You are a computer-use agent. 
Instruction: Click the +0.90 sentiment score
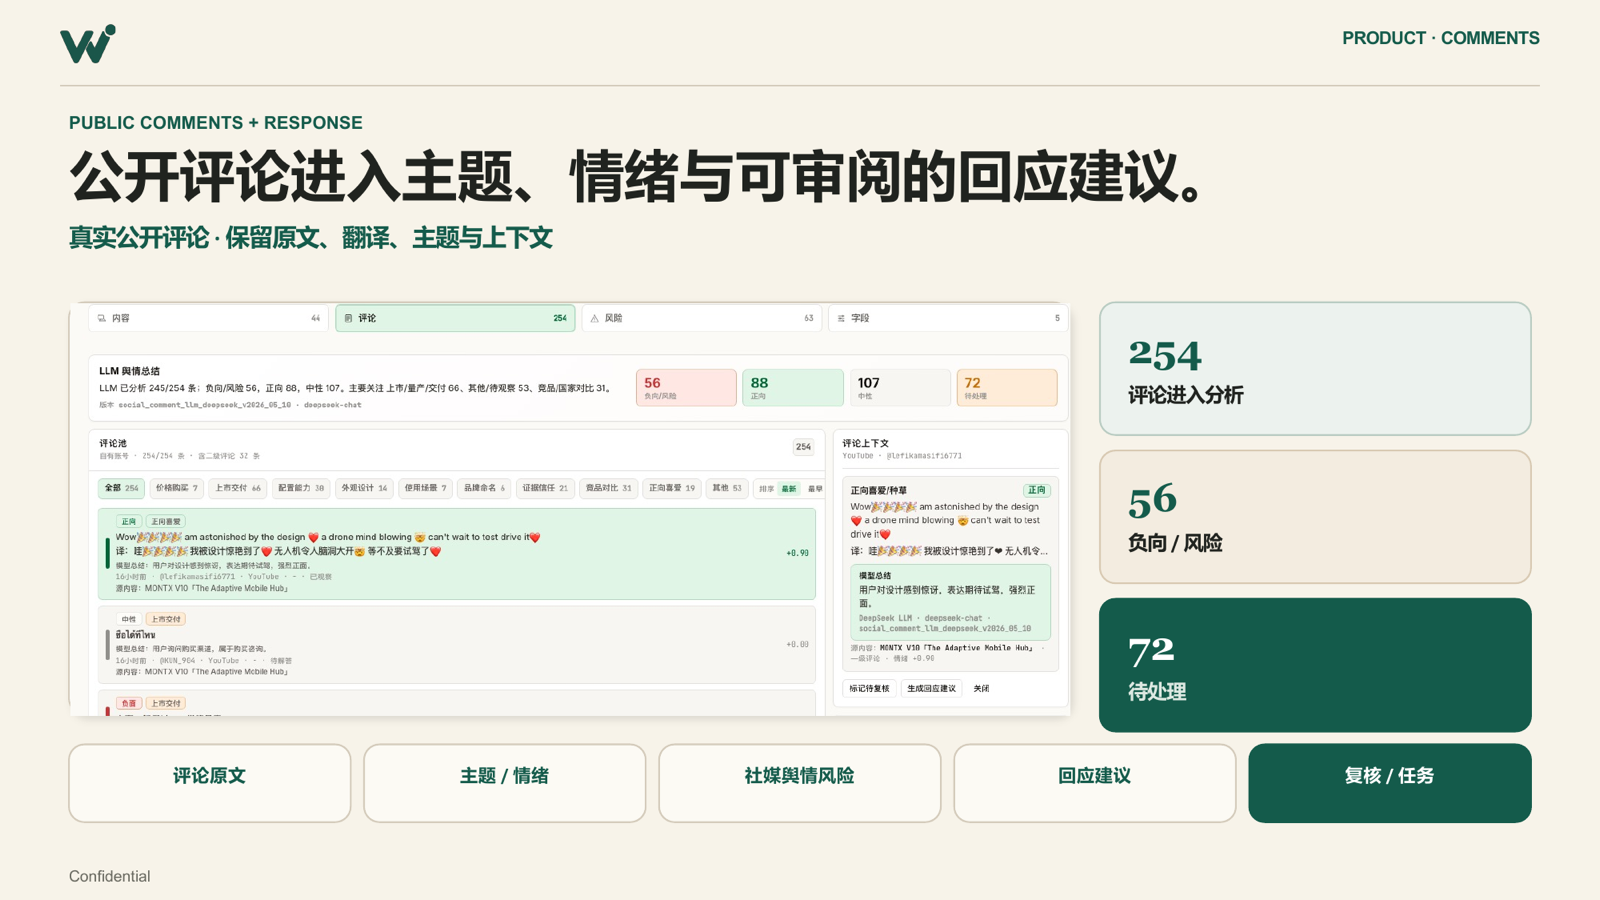[797, 553]
